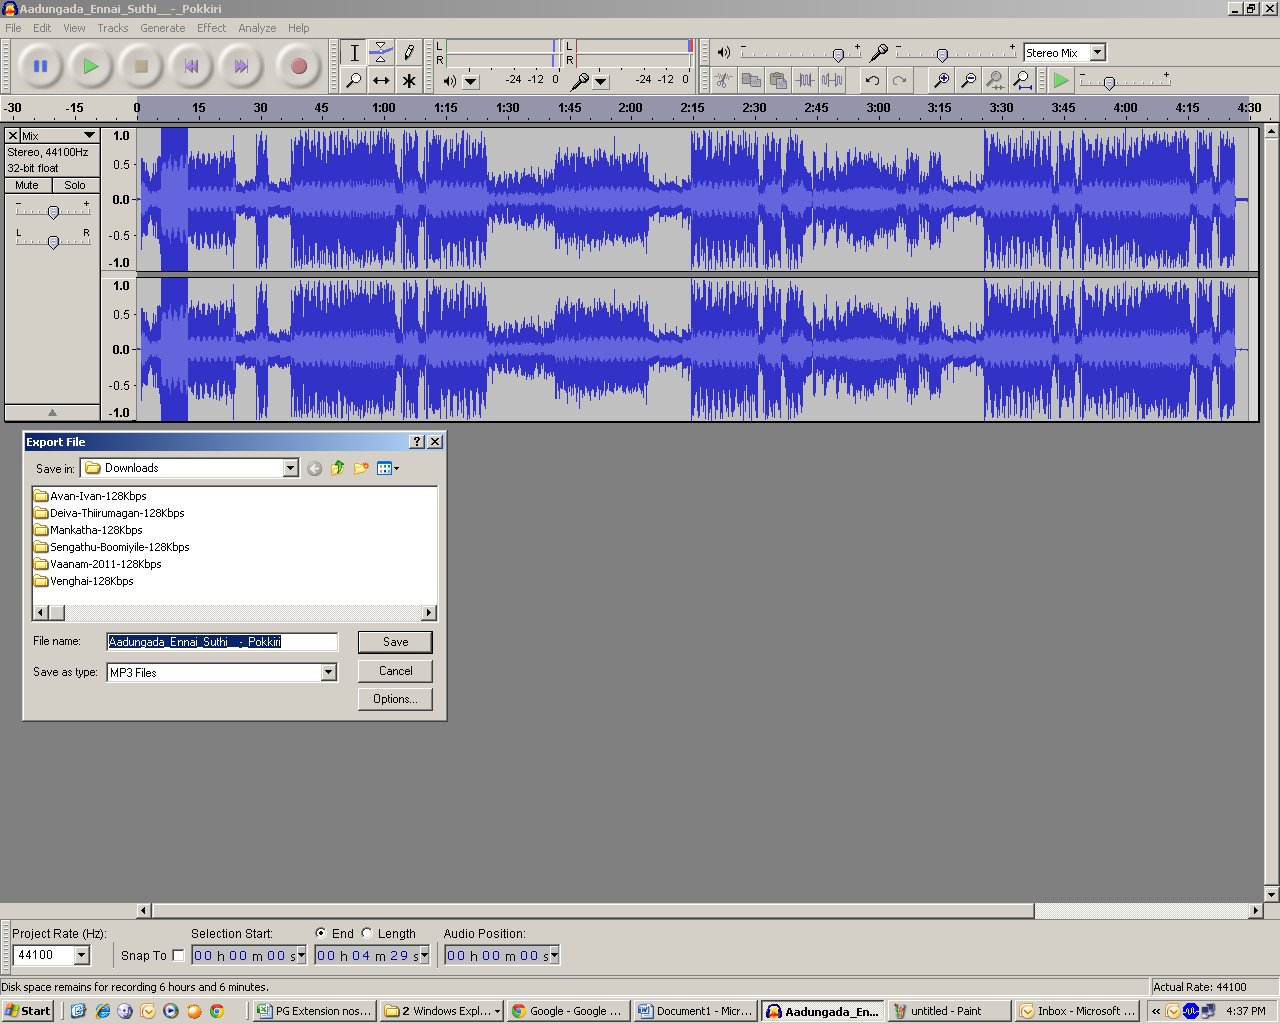The image size is (1280, 1024).
Task: Mute the Mix track
Action: [x=27, y=185]
